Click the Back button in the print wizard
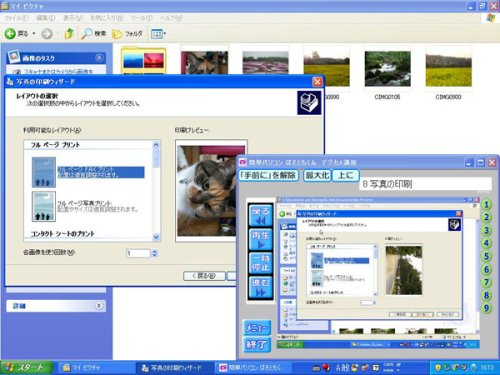The image size is (500, 375). 204,276
